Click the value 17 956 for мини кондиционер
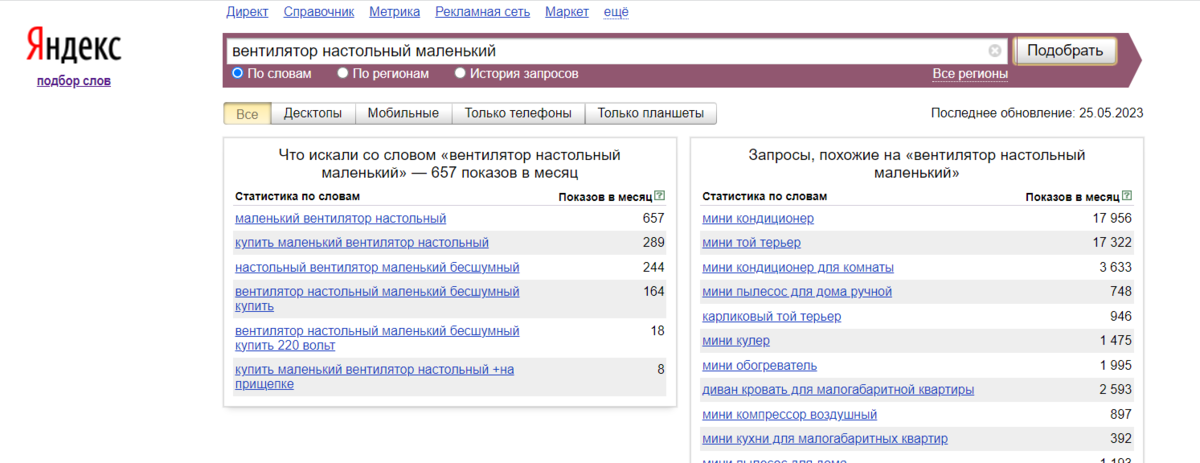1200x463 pixels. (1112, 218)
